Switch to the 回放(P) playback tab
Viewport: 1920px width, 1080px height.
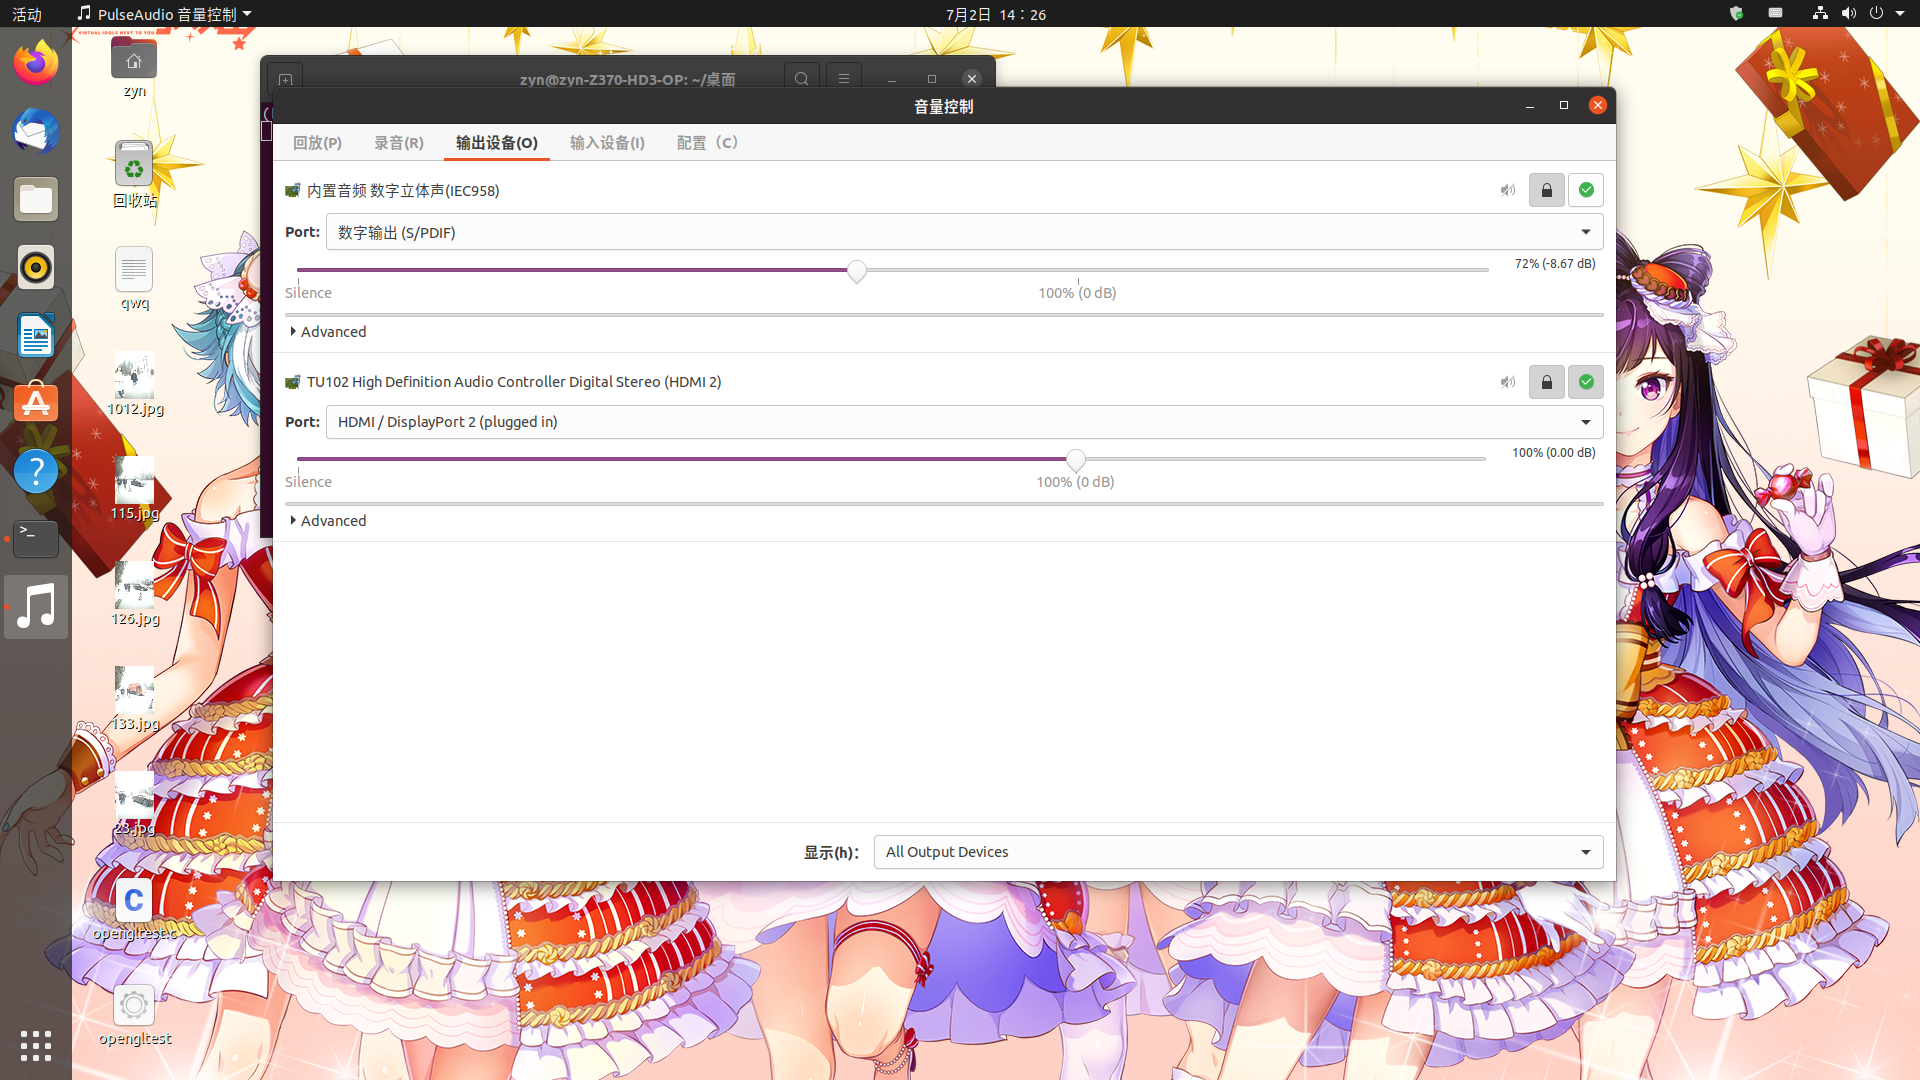tap(317, 143)
